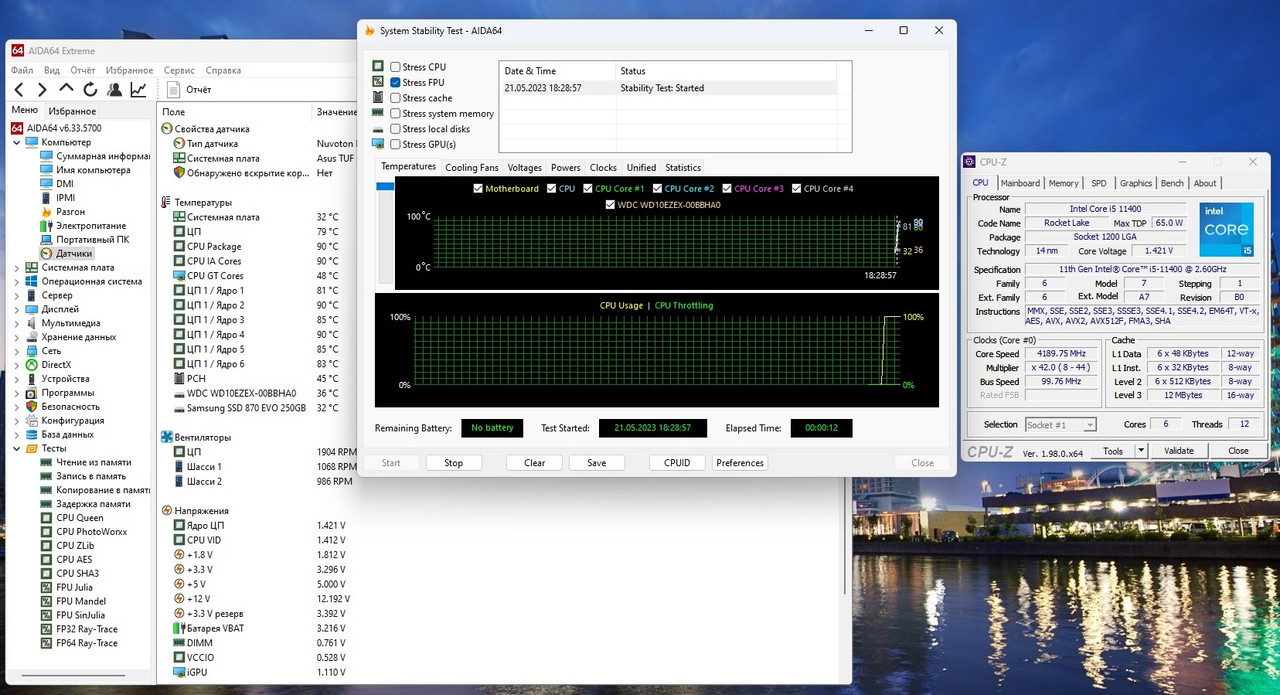Collapse the Компьютер tree node
1280x695 pixels.
point(16,142)
